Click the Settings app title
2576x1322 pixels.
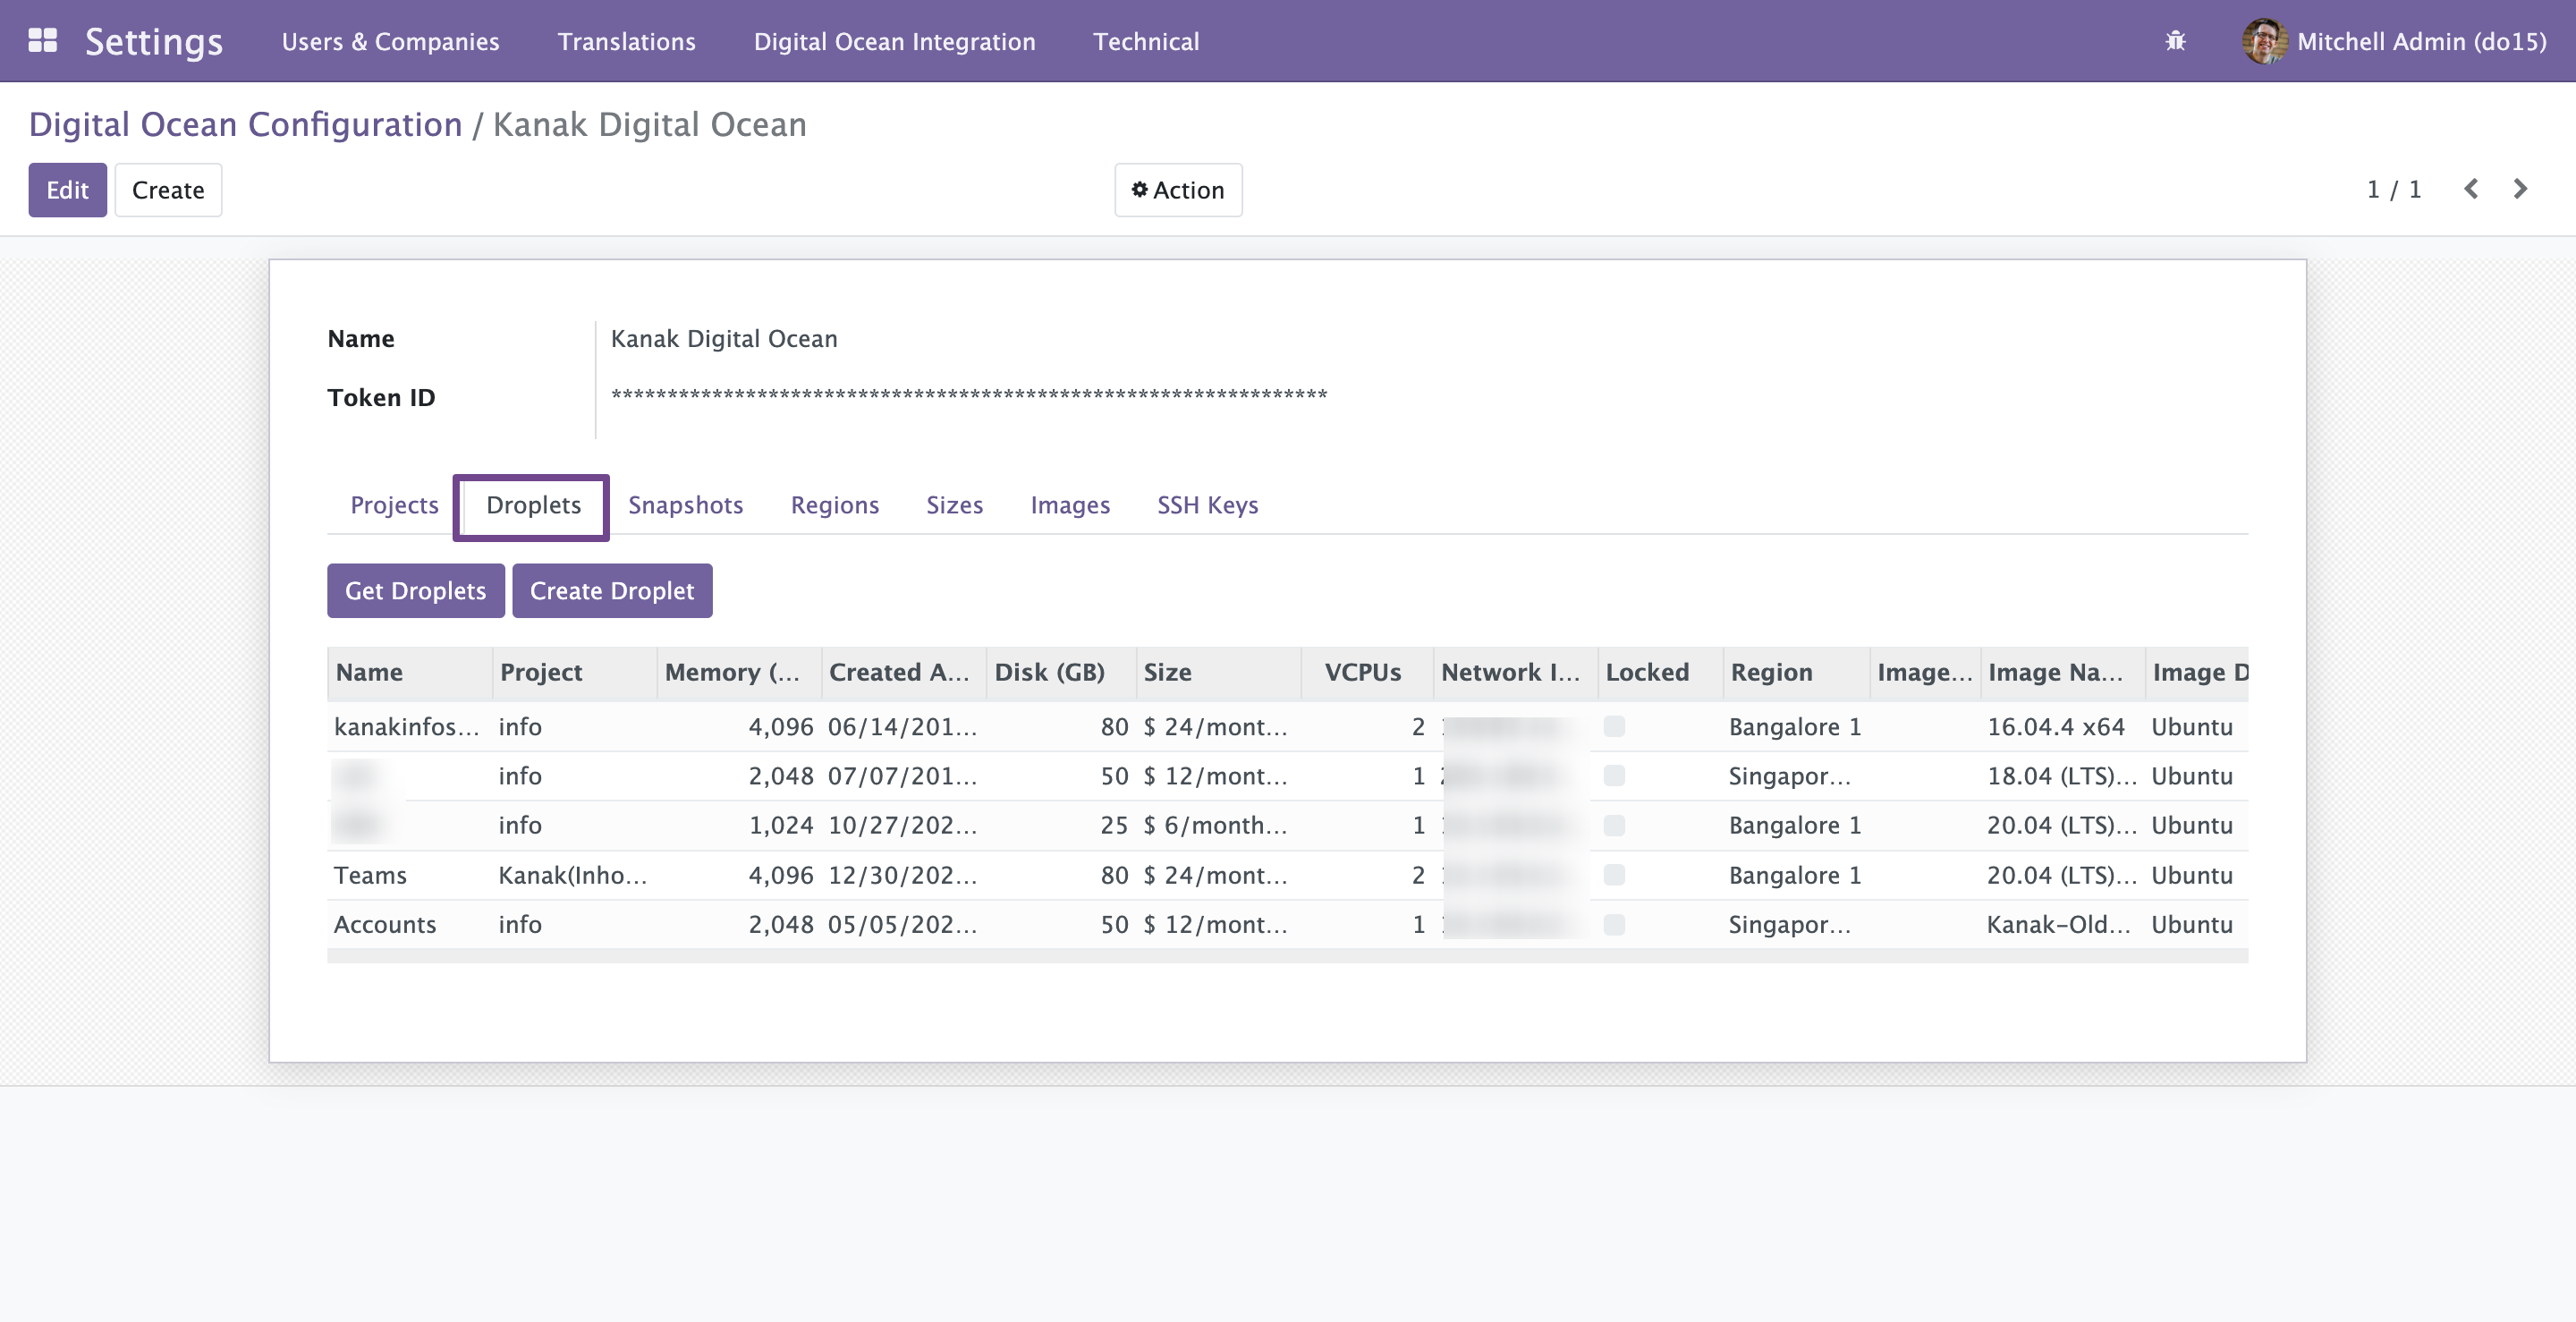point(154,41)
